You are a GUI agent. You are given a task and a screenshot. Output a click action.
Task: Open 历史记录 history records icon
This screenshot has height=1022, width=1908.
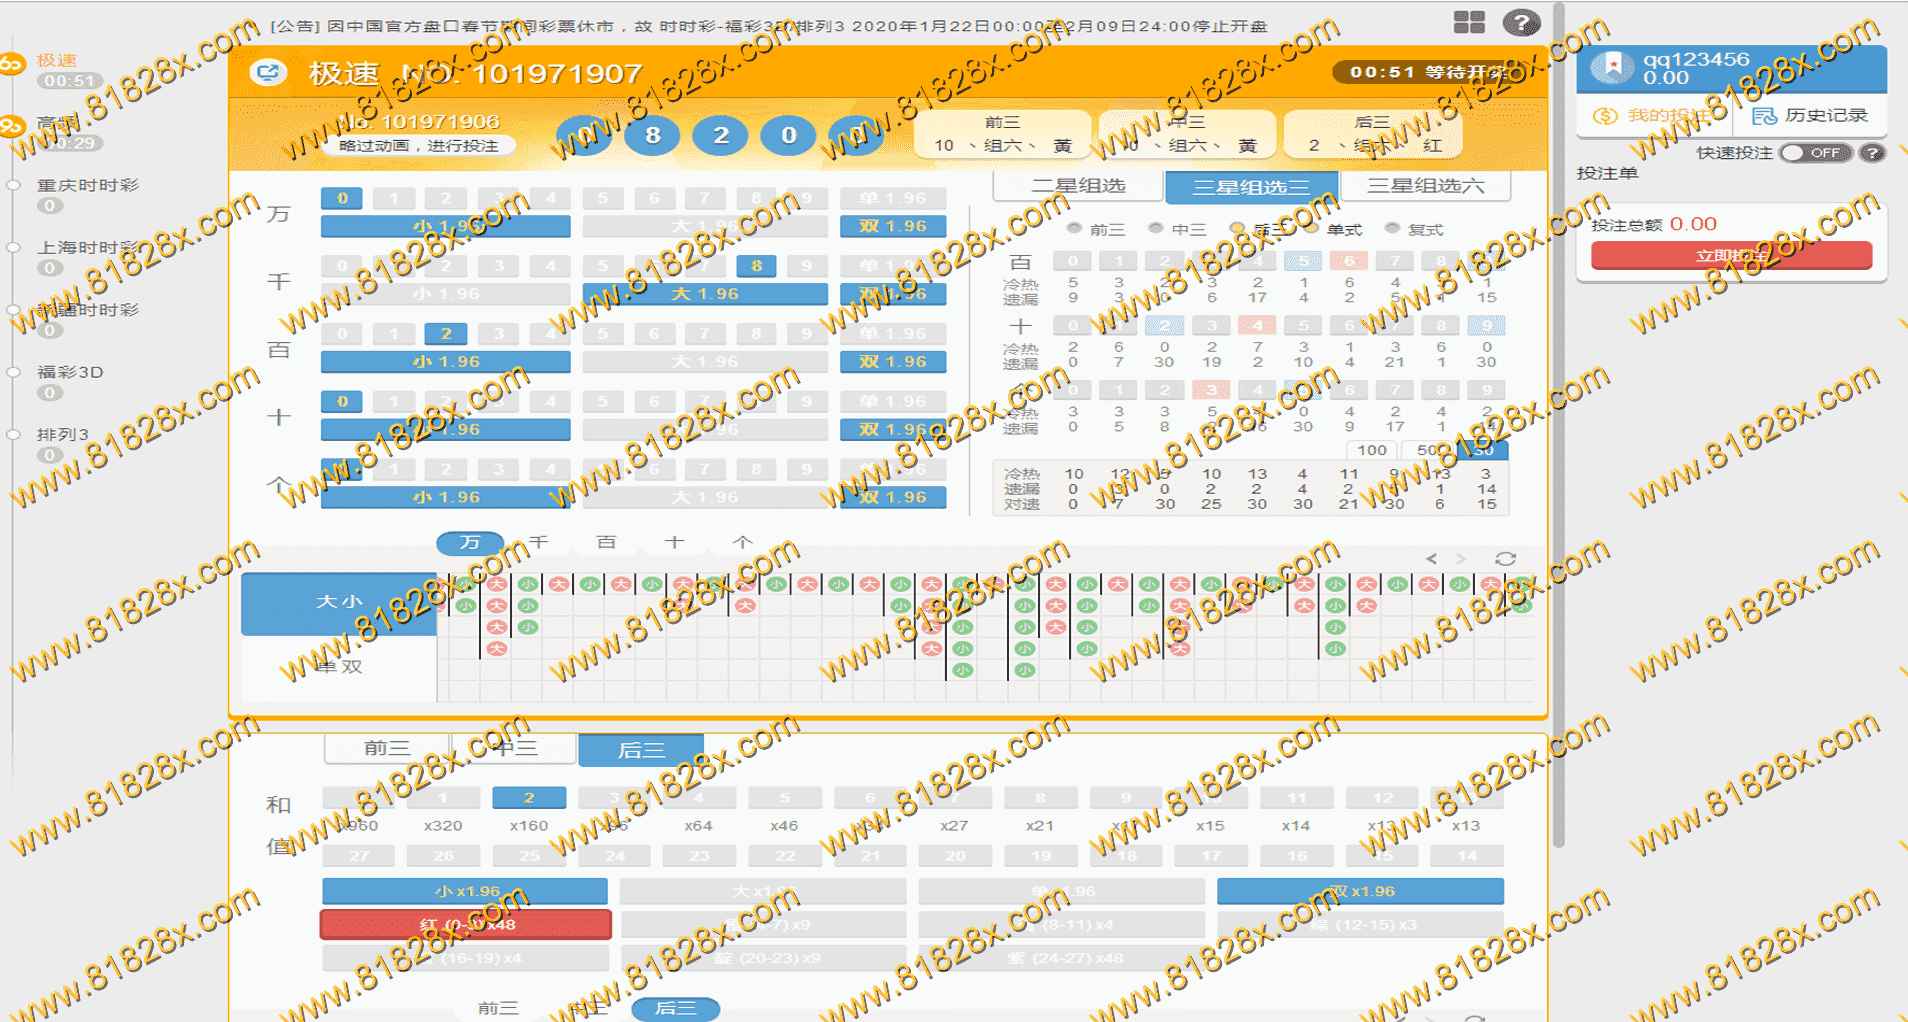click(x=1764, y=116)
